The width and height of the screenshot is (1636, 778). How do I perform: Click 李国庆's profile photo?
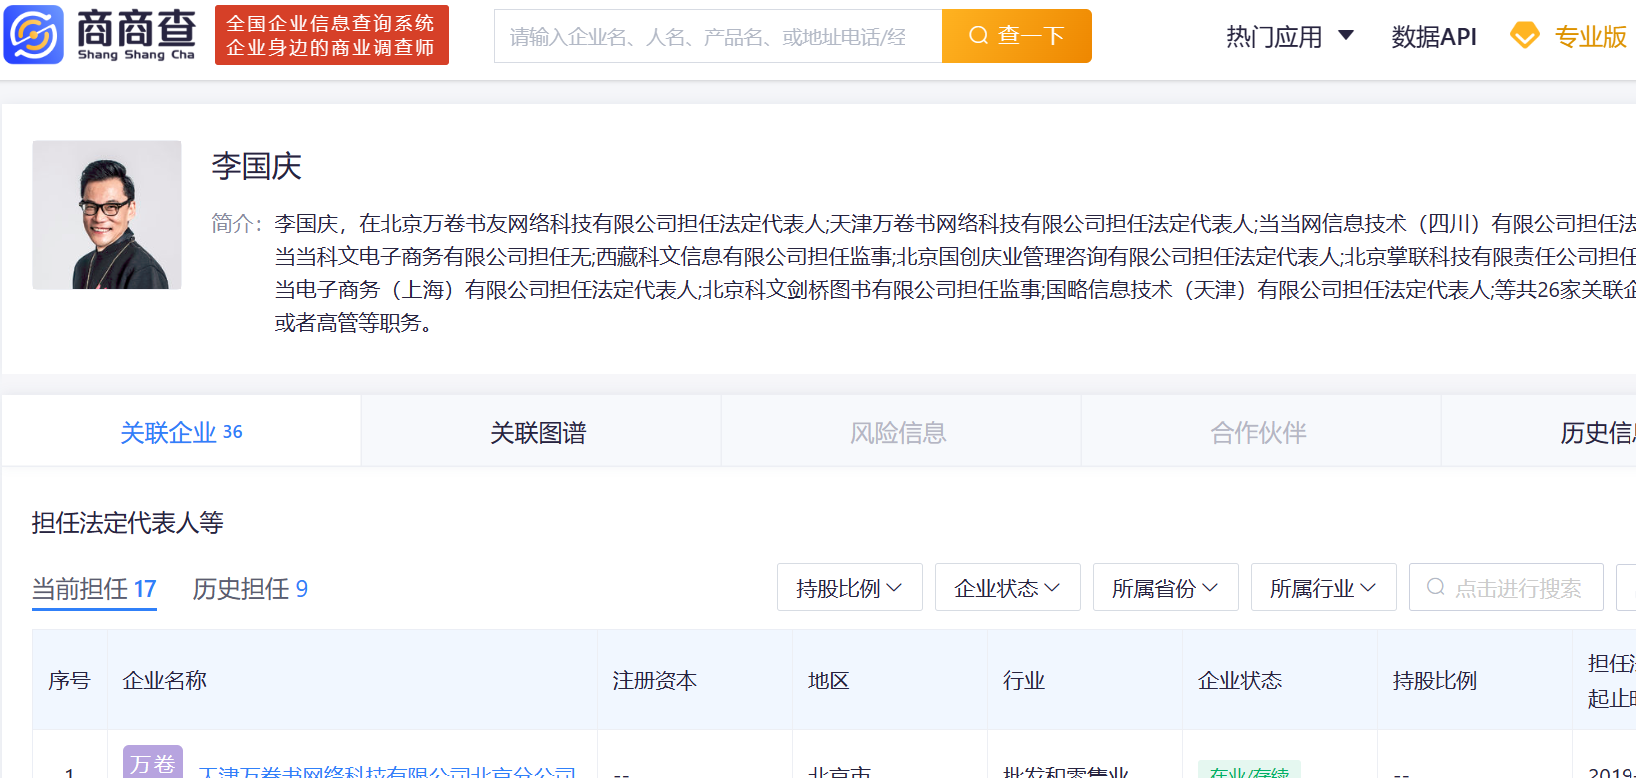pyautogui.click(x=107, y=215)
